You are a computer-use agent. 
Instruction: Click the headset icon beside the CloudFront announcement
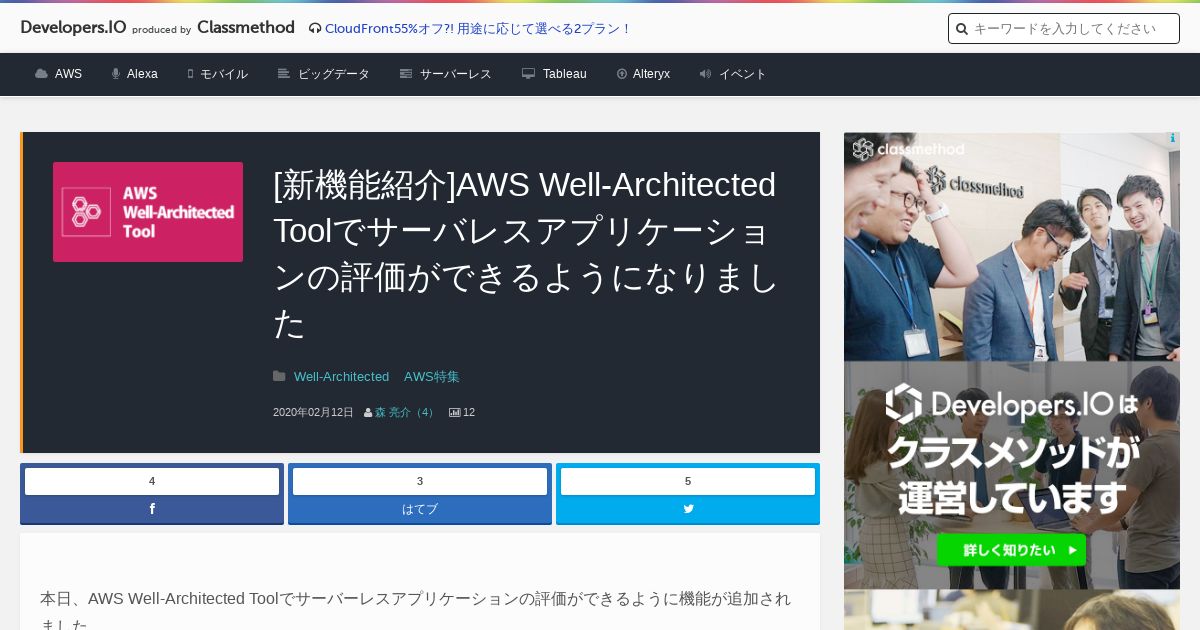(315, 29)
